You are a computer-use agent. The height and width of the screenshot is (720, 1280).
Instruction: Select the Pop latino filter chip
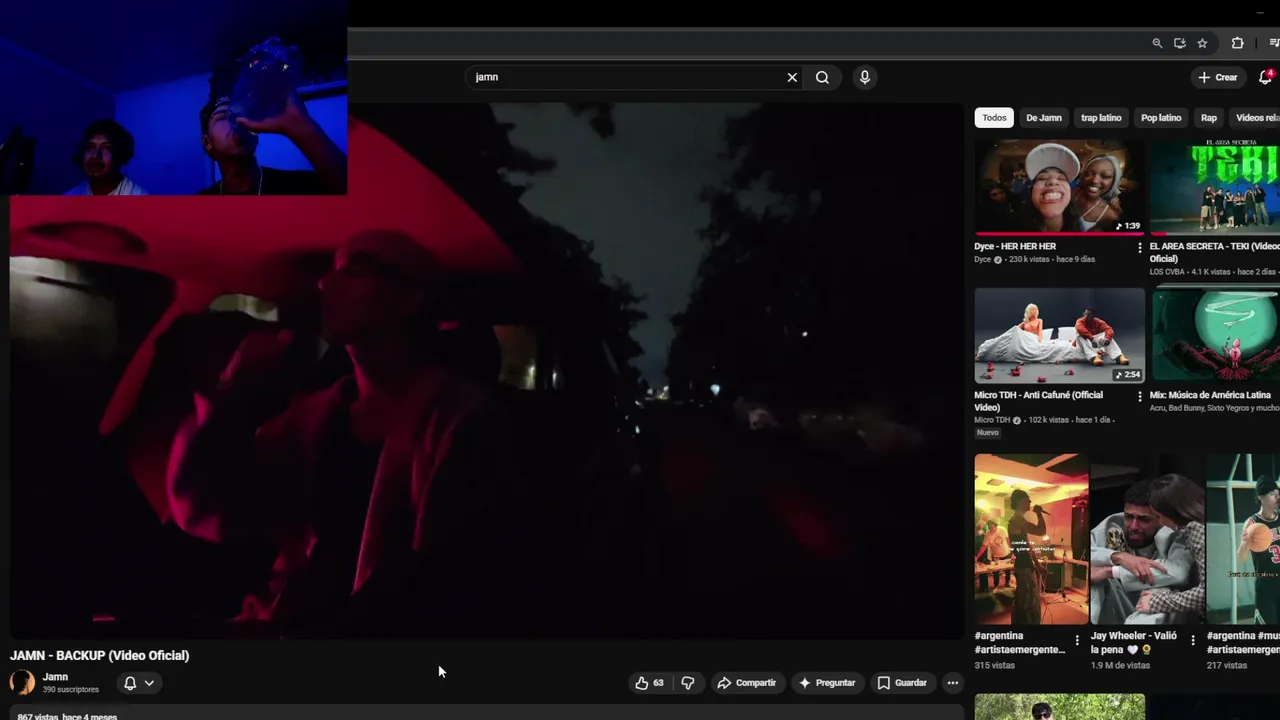(1161, 118)
